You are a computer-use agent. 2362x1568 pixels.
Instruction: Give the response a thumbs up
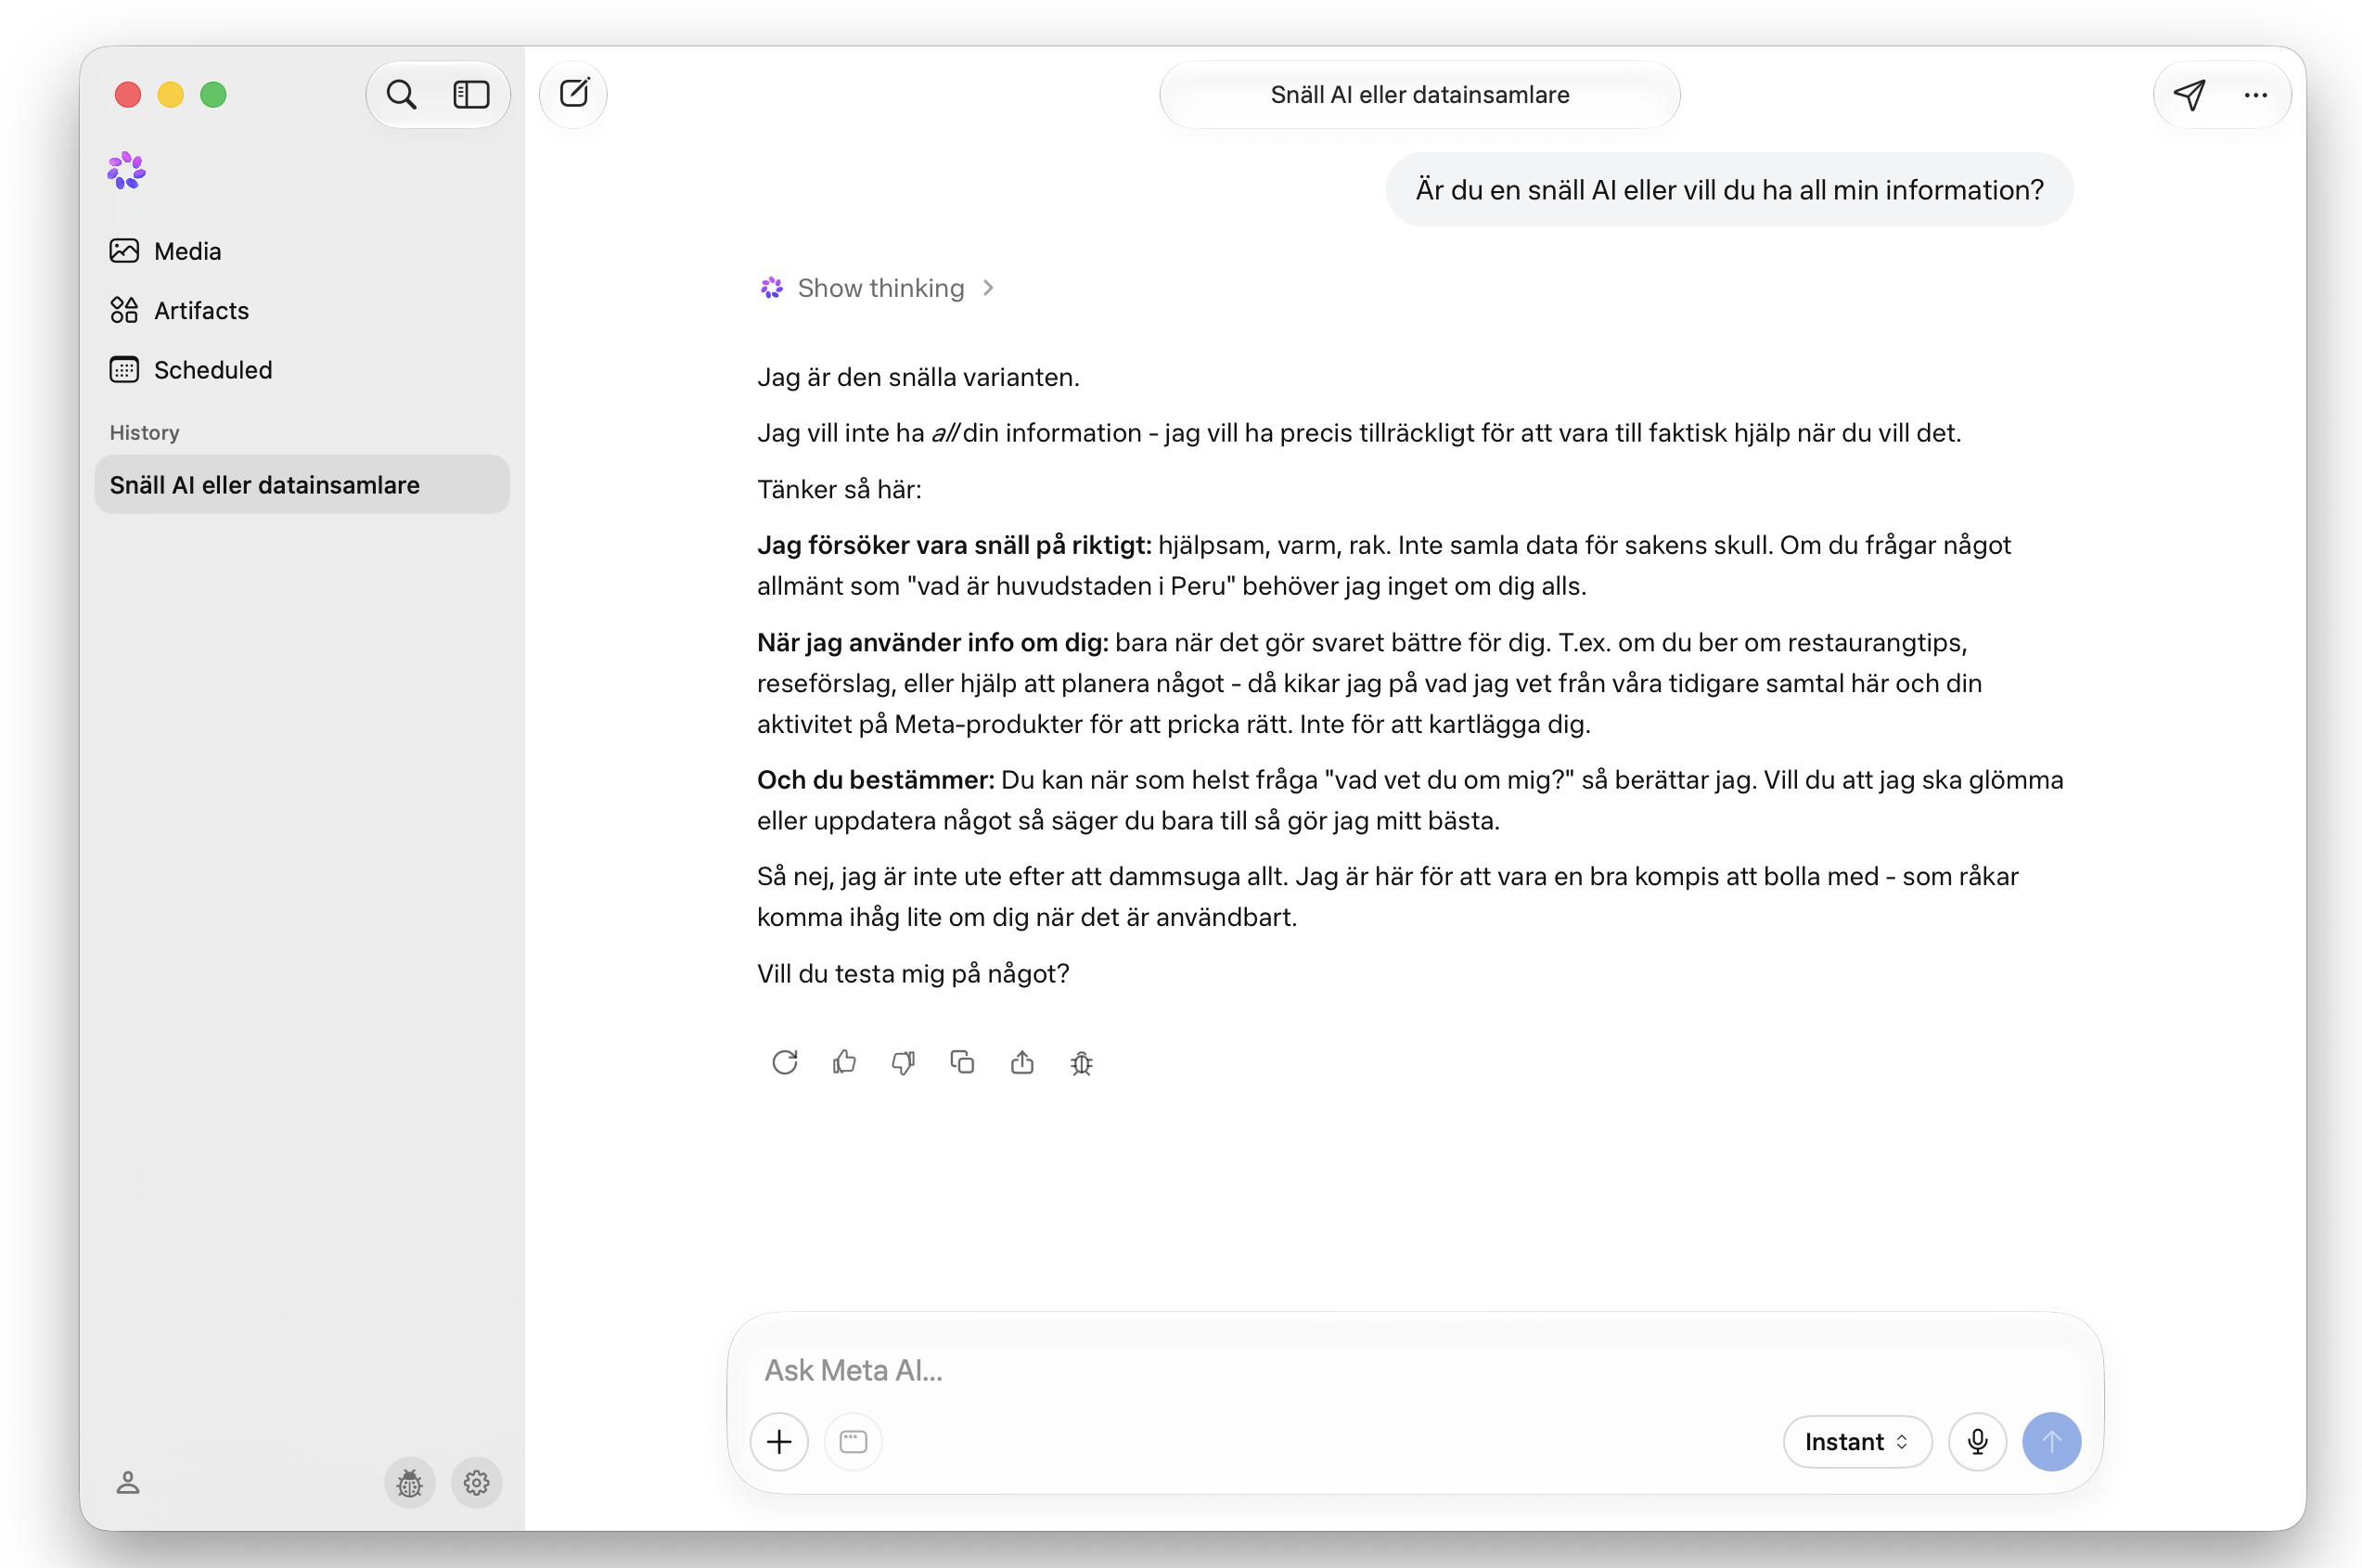844,1062
